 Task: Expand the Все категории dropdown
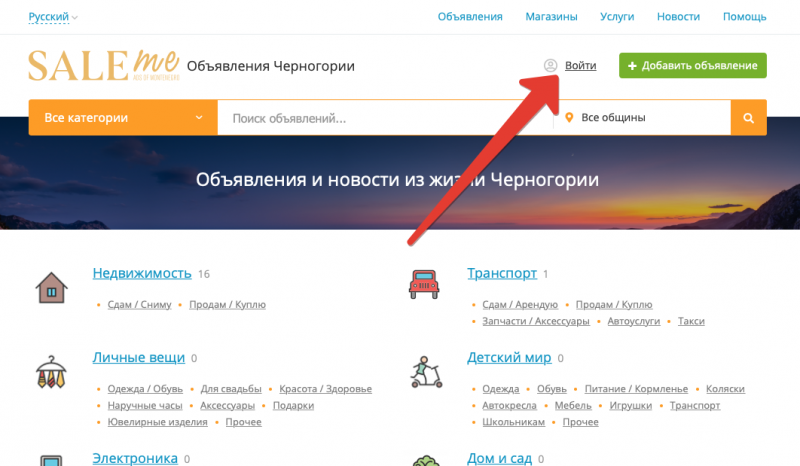click(123, 118)
